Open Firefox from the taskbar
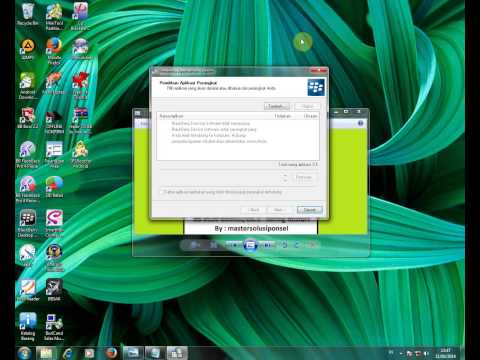This screenshot has height=360, width=480. click(111, 353)
